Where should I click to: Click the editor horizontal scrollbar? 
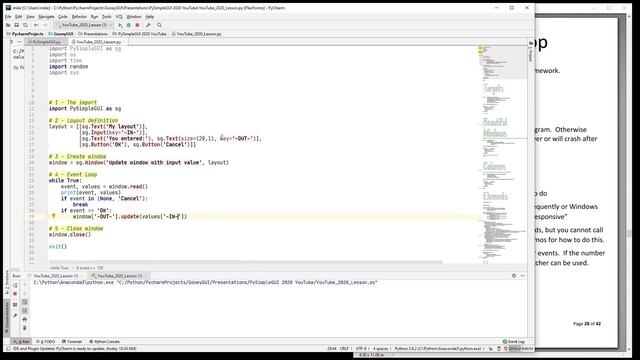[245, 262]
